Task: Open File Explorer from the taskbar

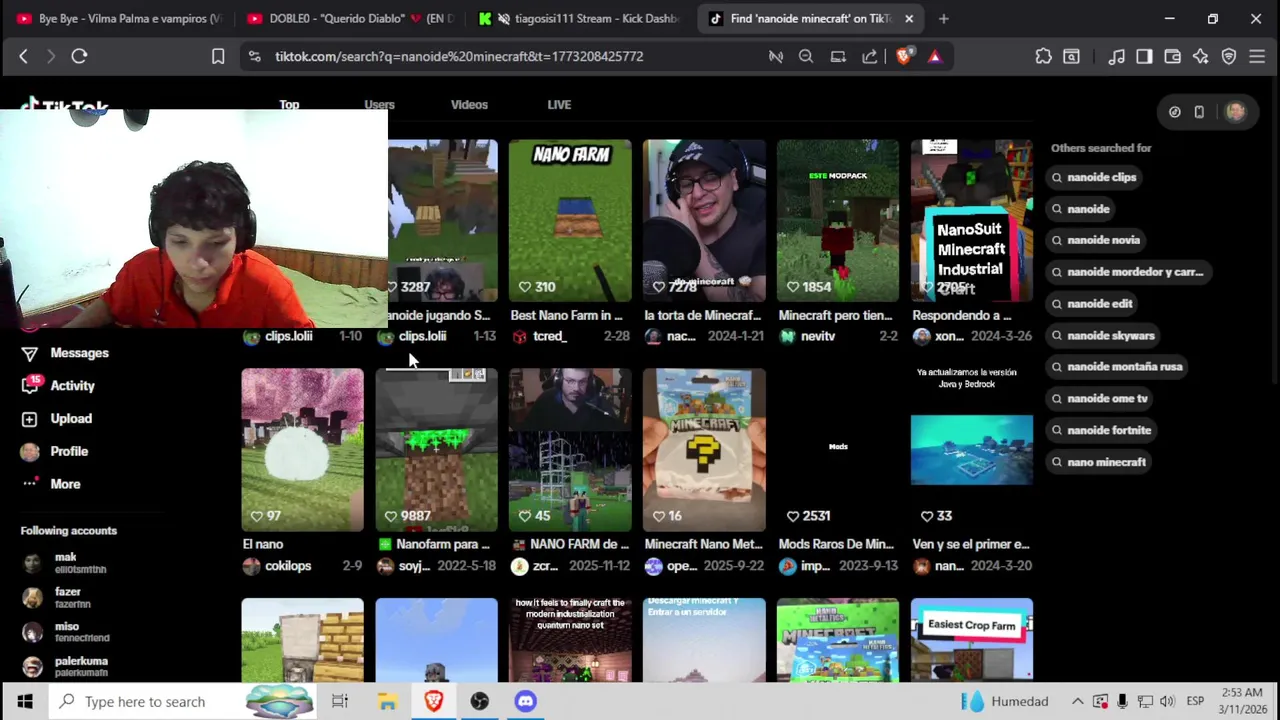Action: (x=387, y=701)
